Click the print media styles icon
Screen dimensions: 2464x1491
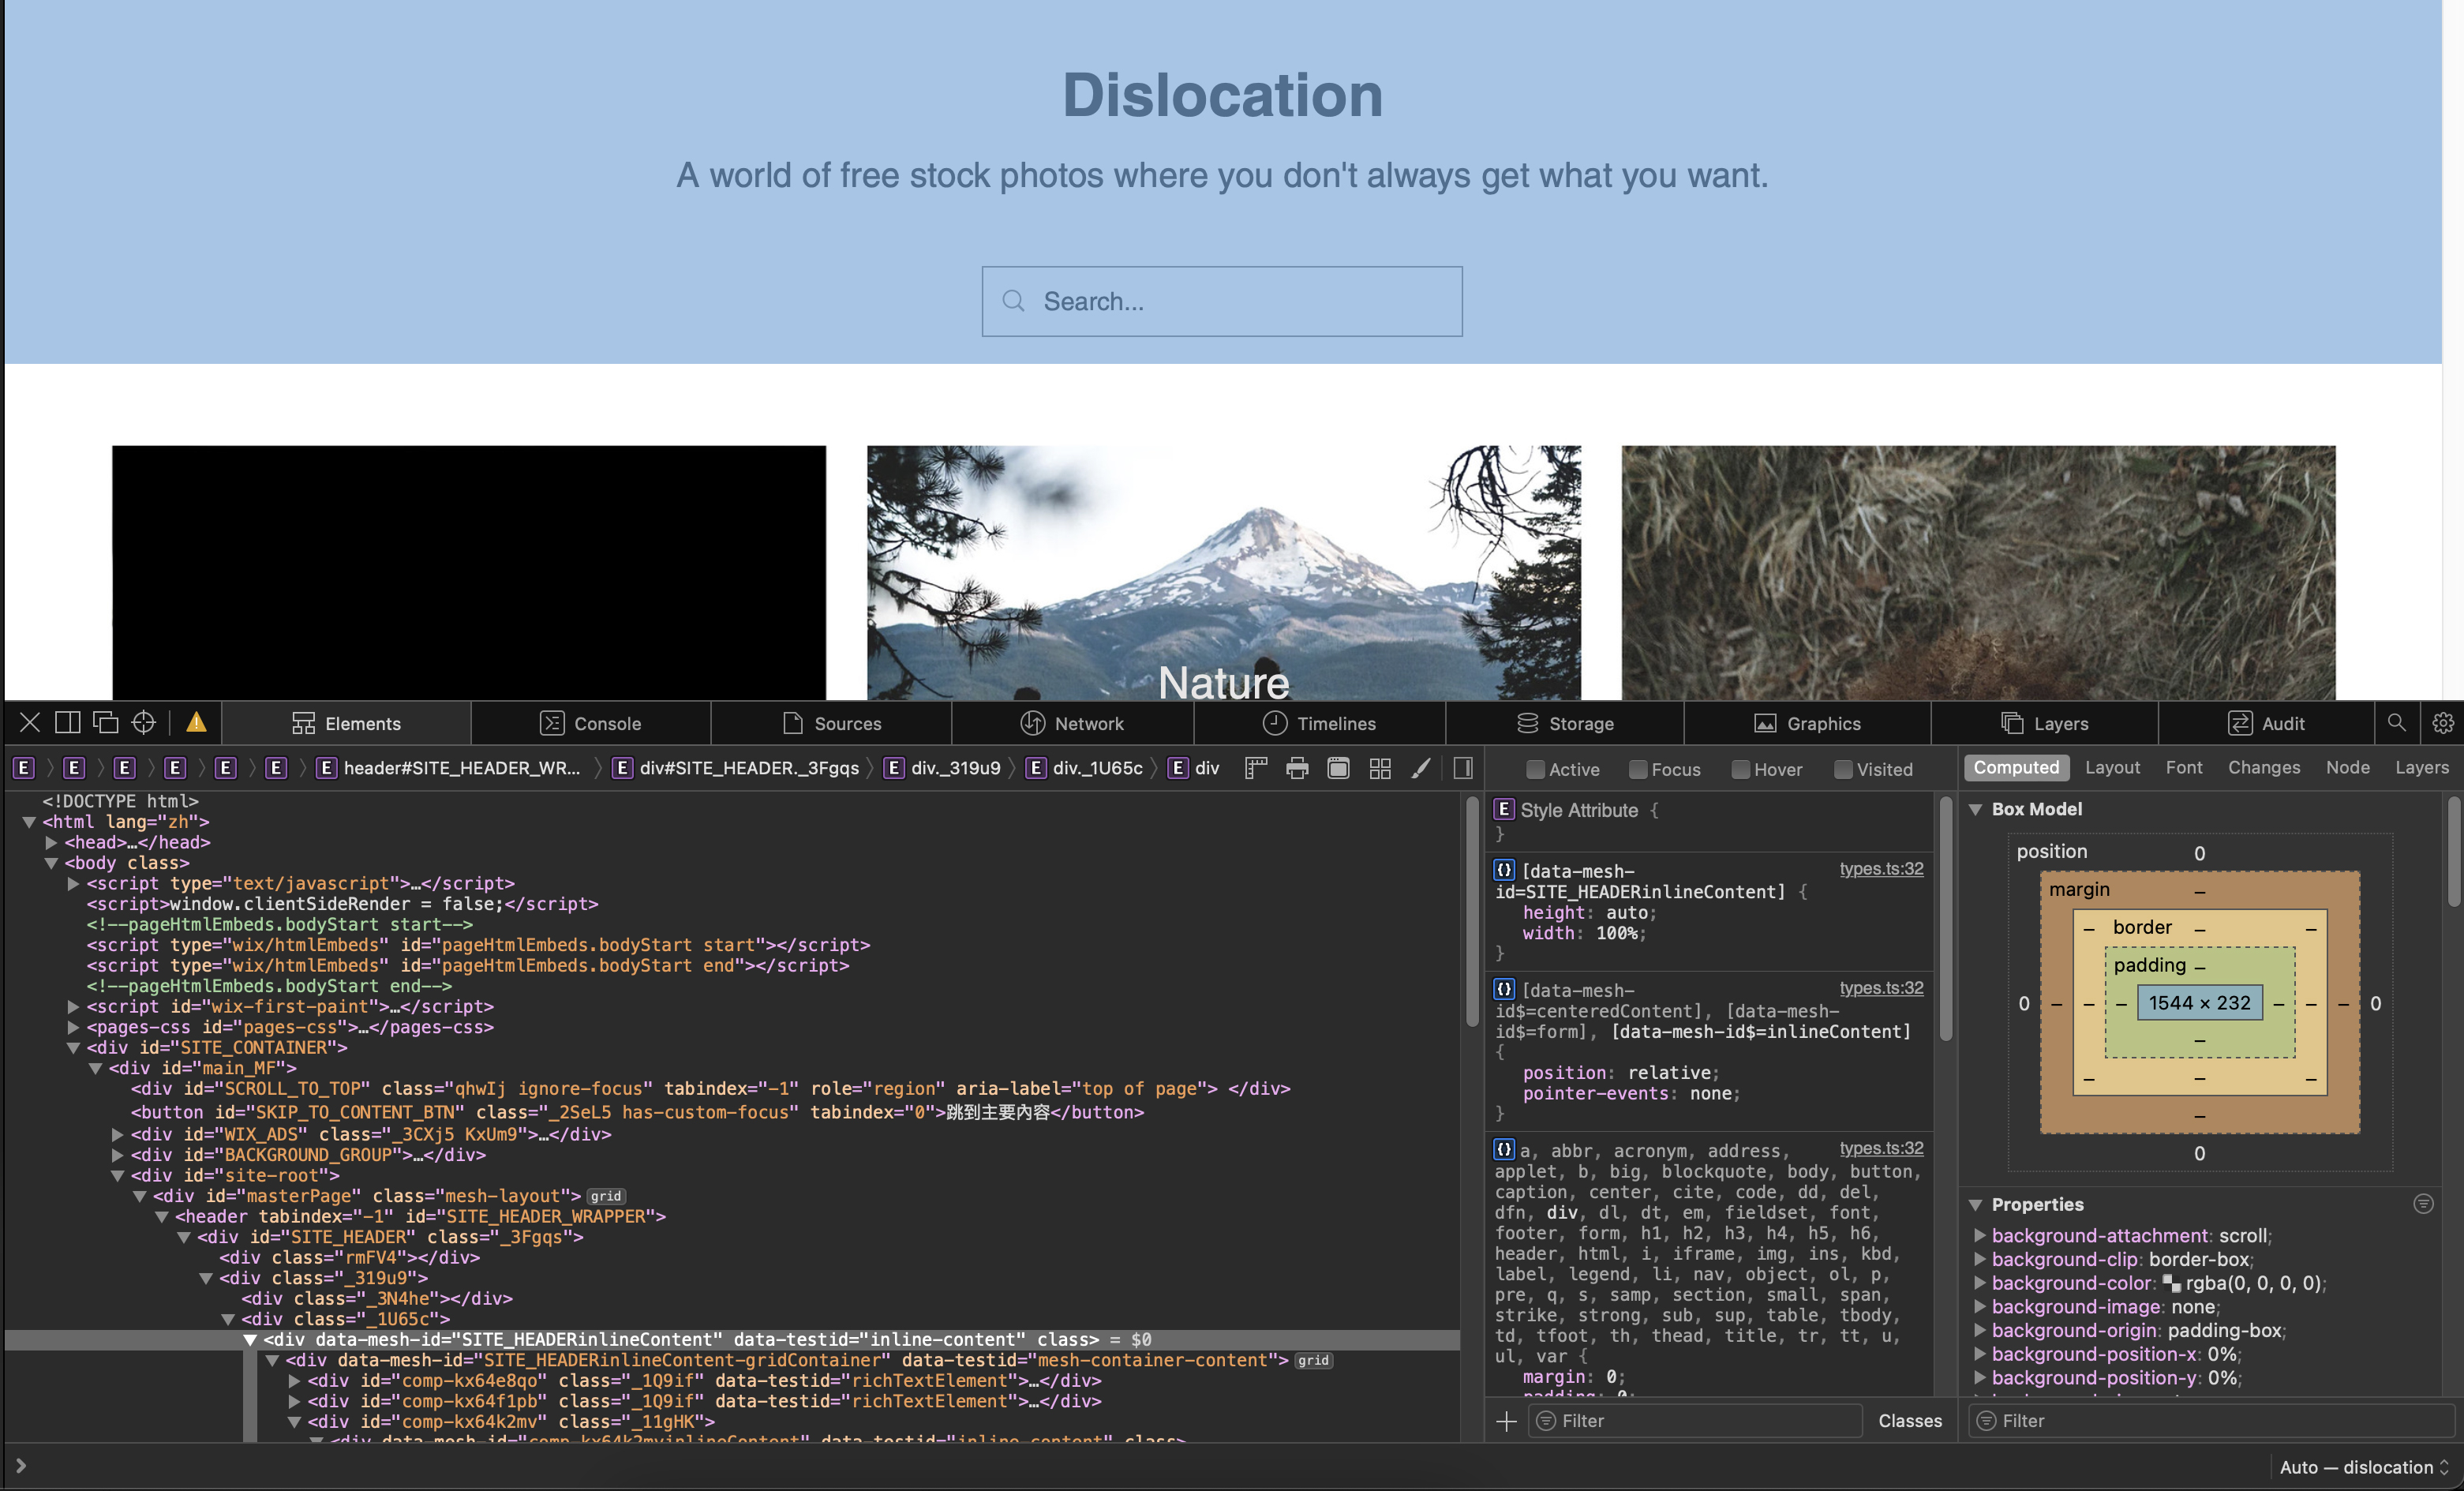(x=1297, y=768)
